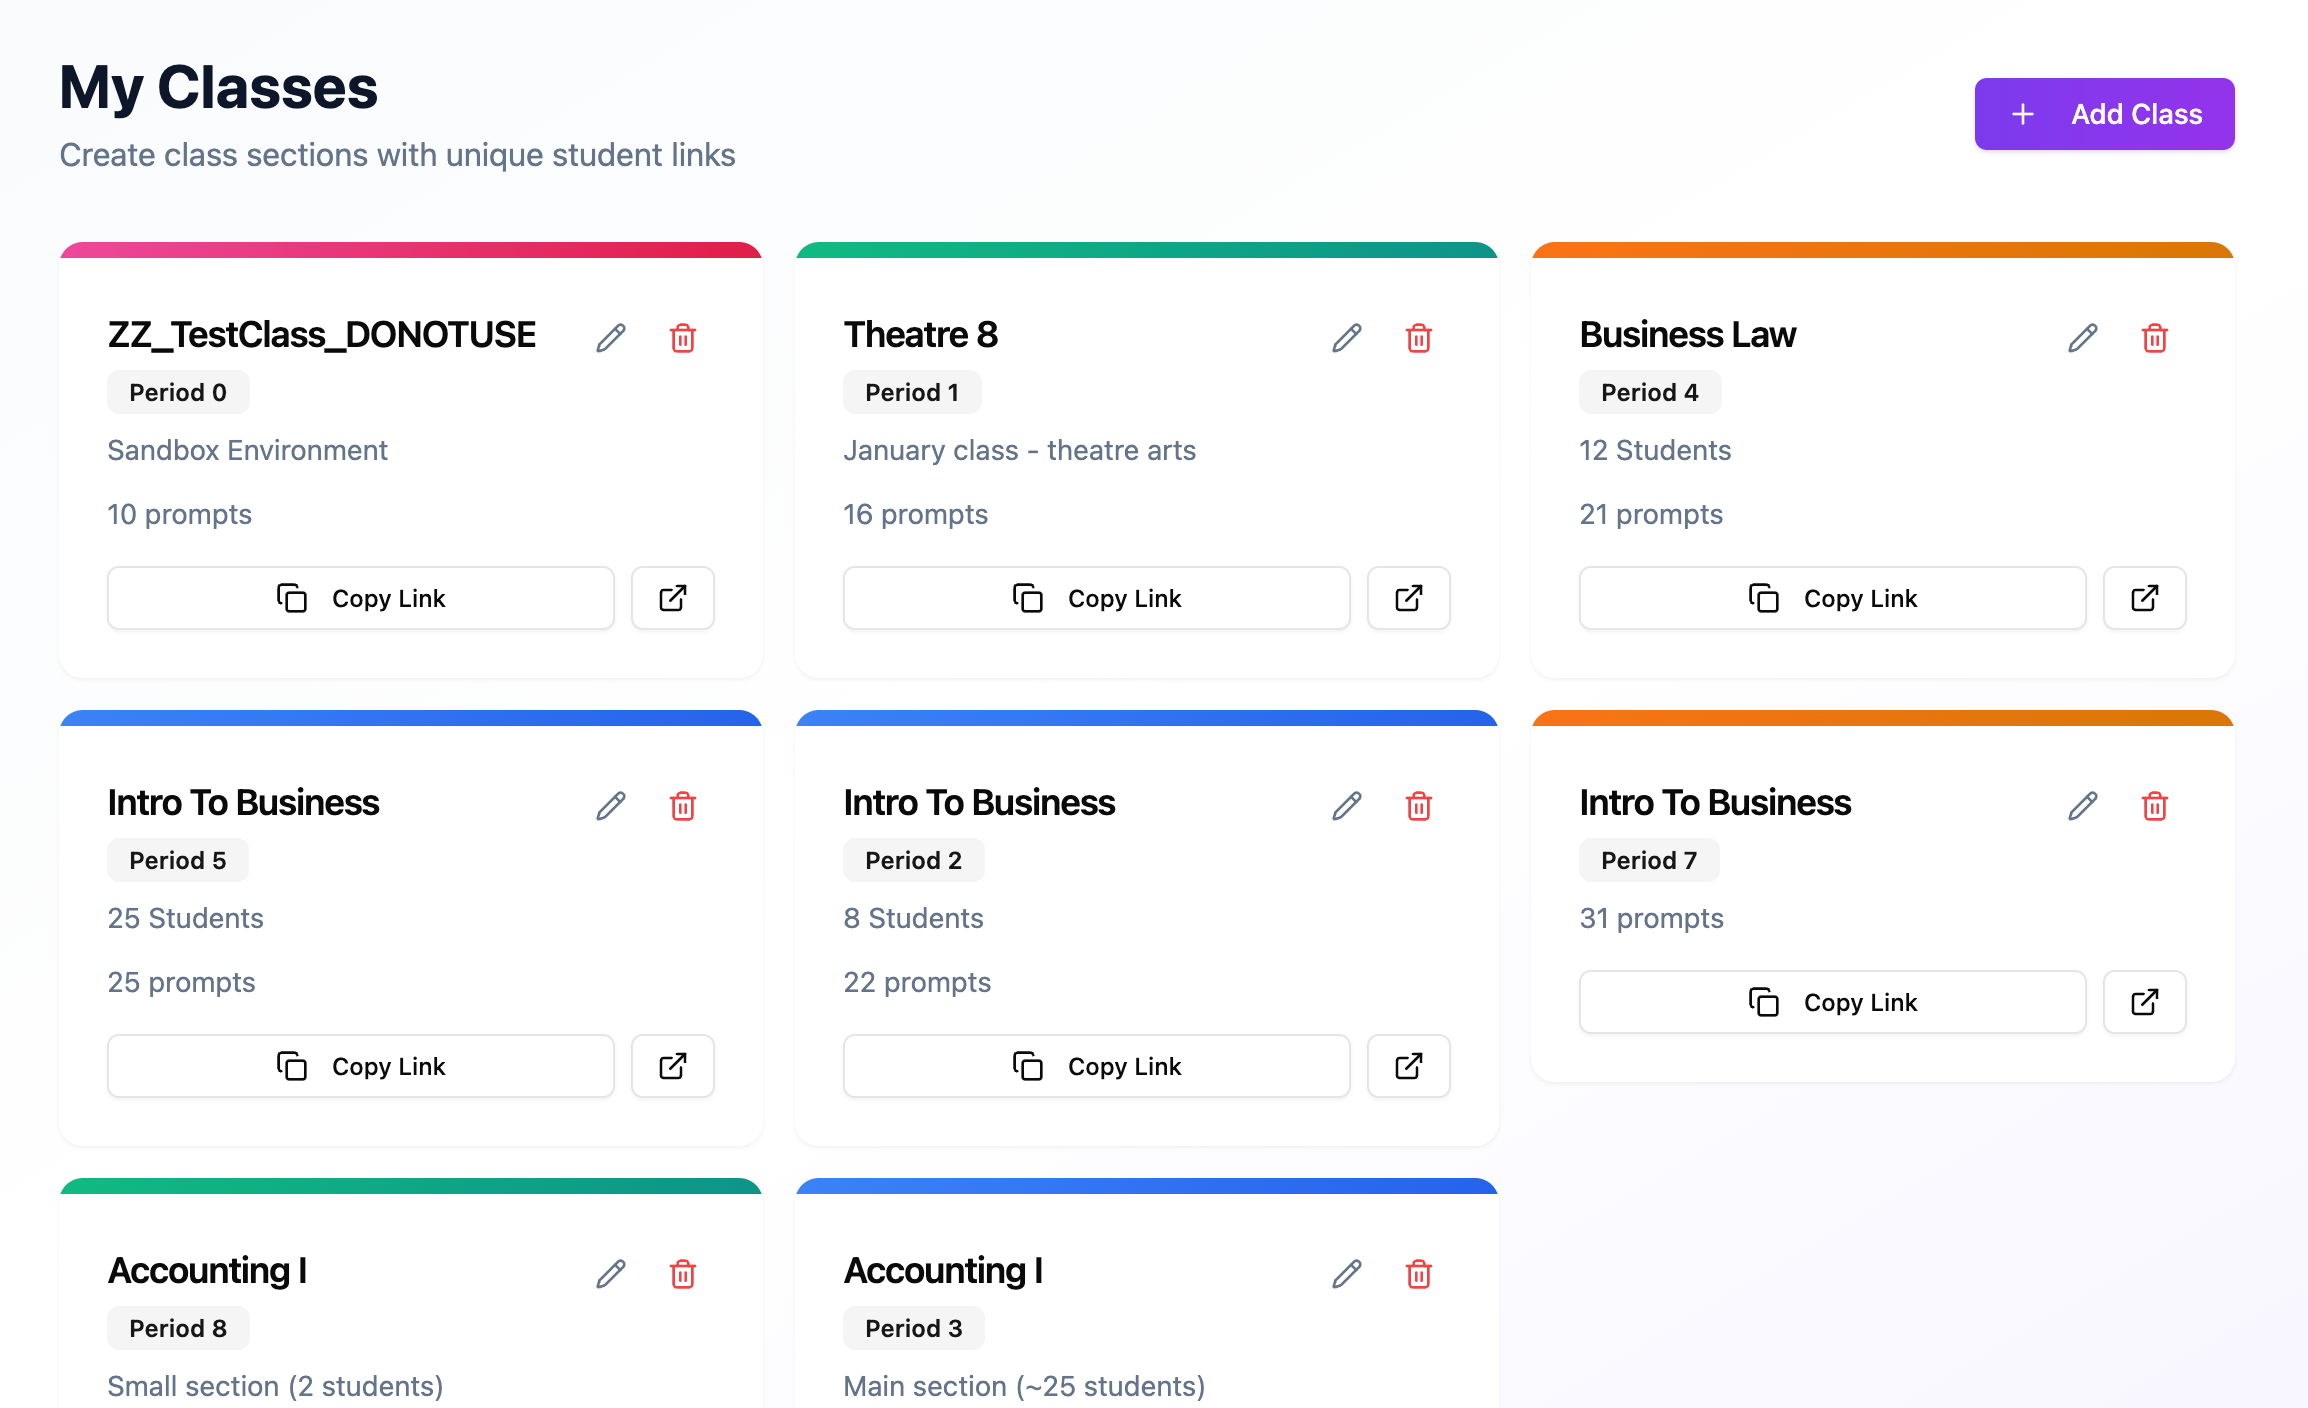This screenshot has width=2308, height=1408.
Task: Open Period 5 Intro To Business link externally
Action: click(x=673, y=1066)
